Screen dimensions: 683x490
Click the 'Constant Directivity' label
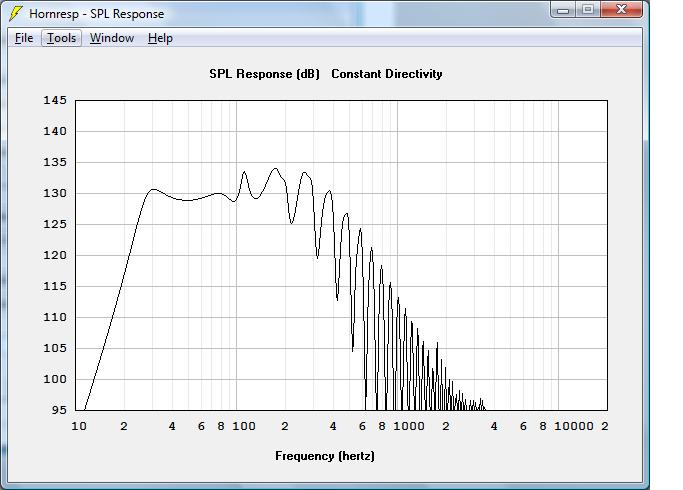387,74
